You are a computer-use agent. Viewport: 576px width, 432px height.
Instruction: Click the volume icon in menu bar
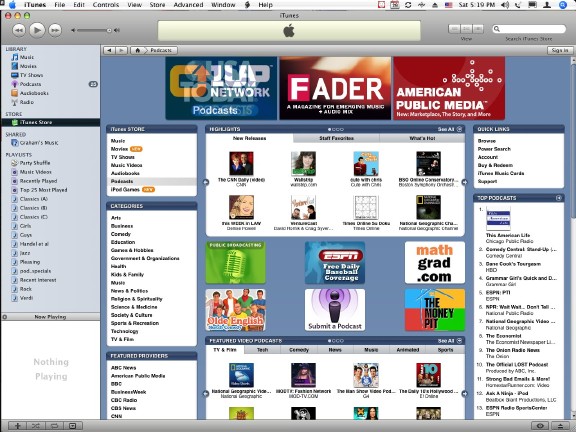click(x=505, y=5)
